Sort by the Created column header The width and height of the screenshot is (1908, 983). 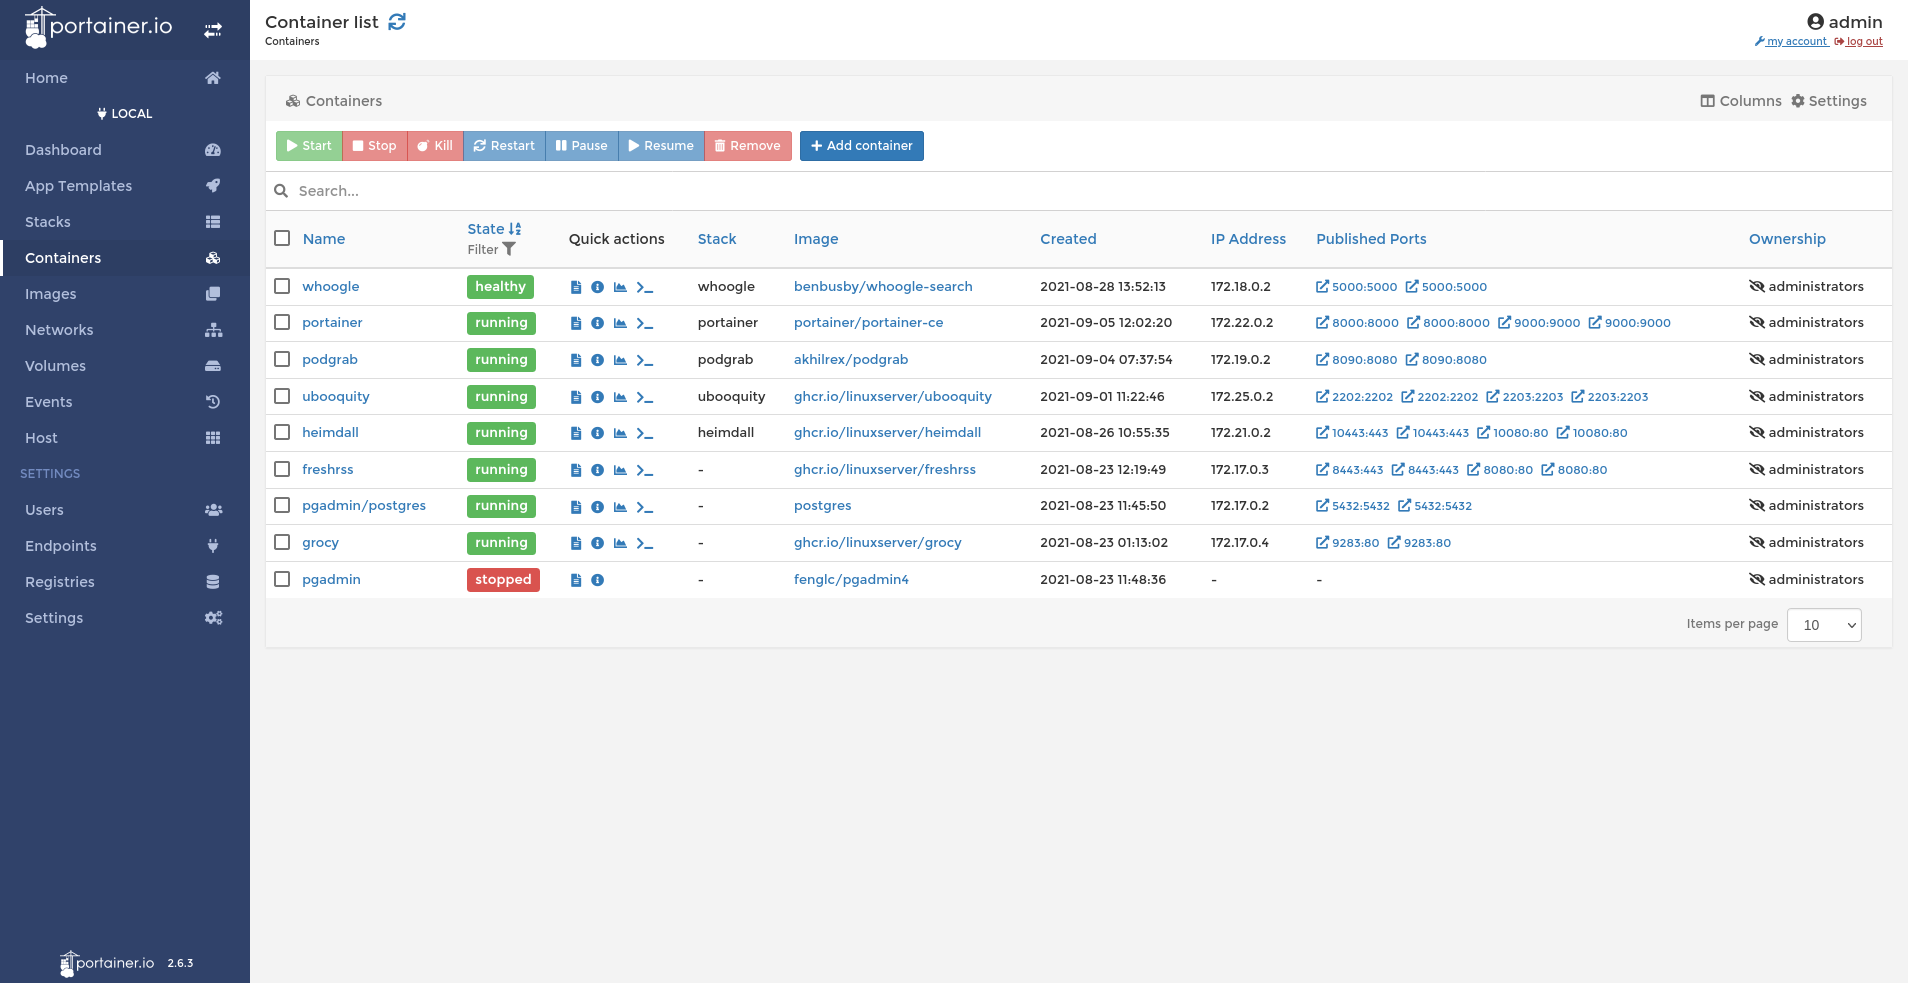[1068, 239]
